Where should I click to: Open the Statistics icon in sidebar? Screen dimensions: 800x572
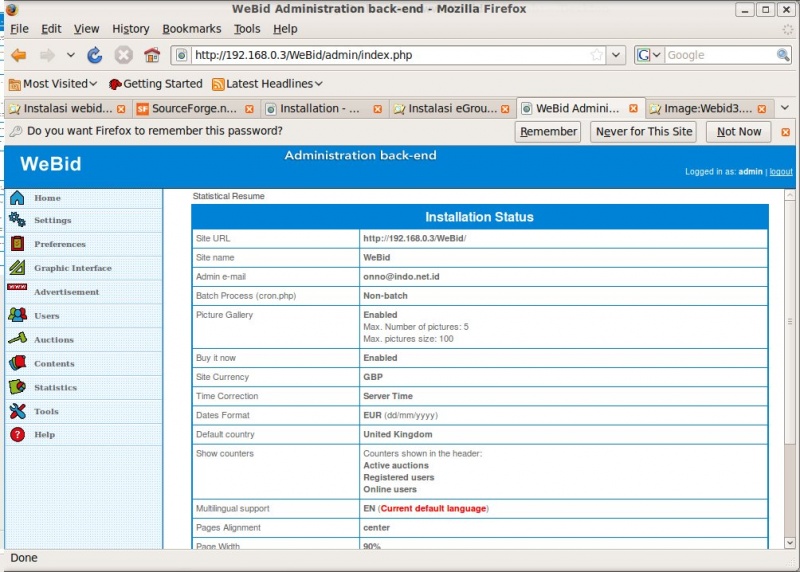17,387
